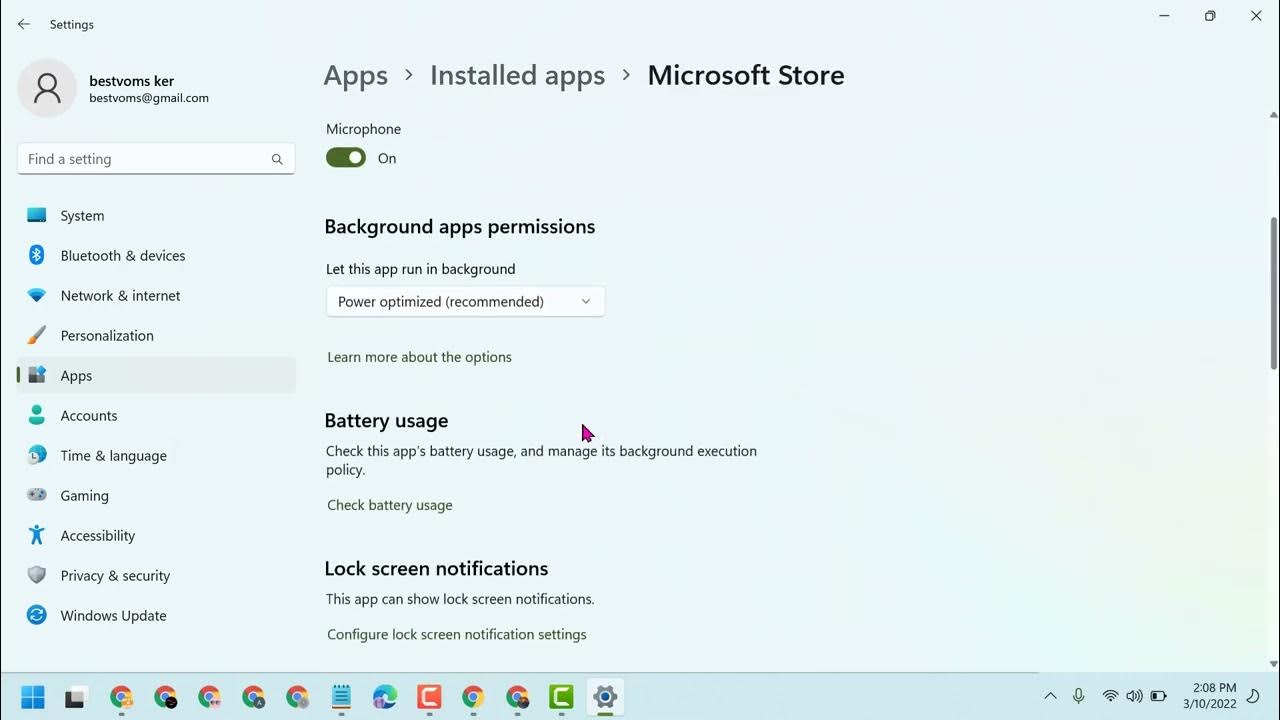Click the magnifier icon in the search box
The width and height of the screenshot is (1280, 720).
pos(277,159)
